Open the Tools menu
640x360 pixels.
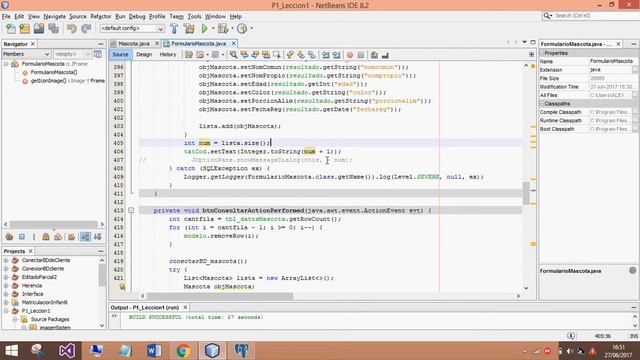194,16
